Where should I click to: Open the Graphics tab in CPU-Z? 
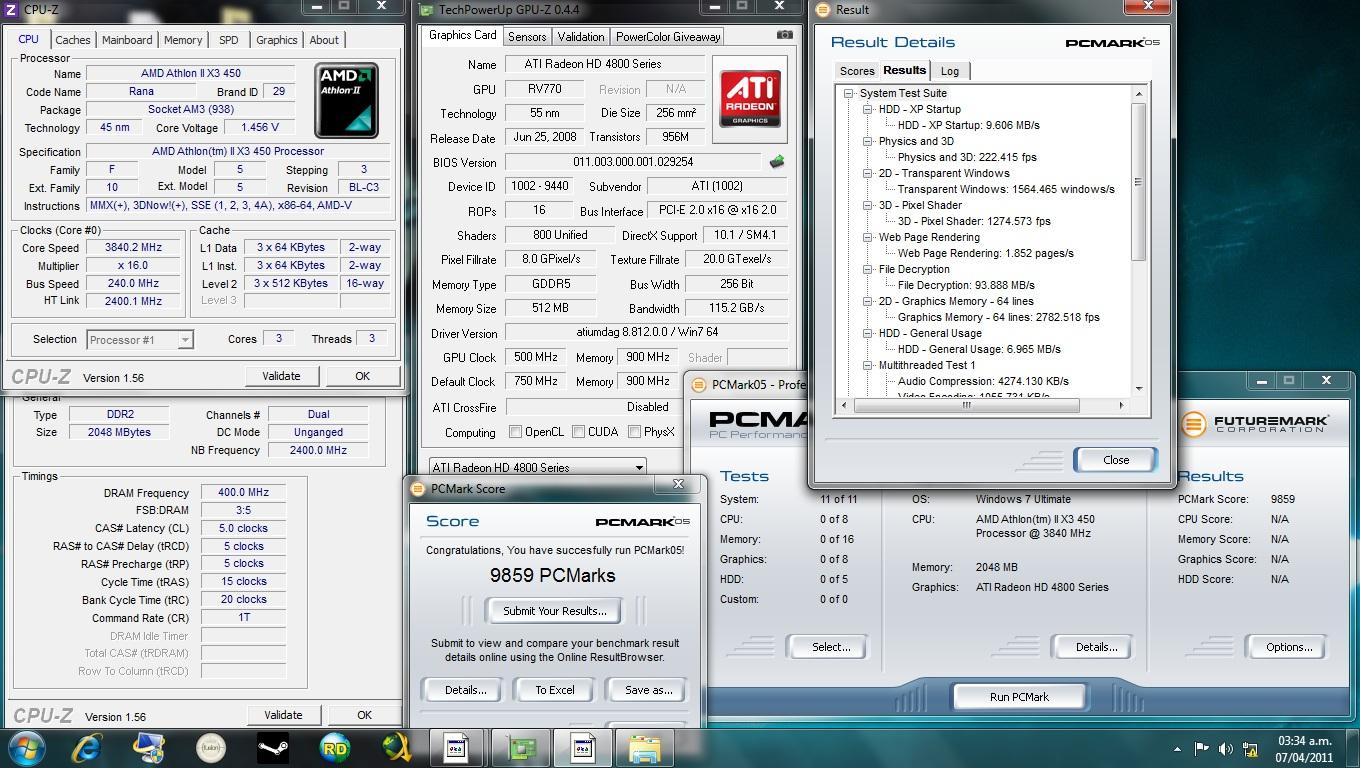click(276, 40)
